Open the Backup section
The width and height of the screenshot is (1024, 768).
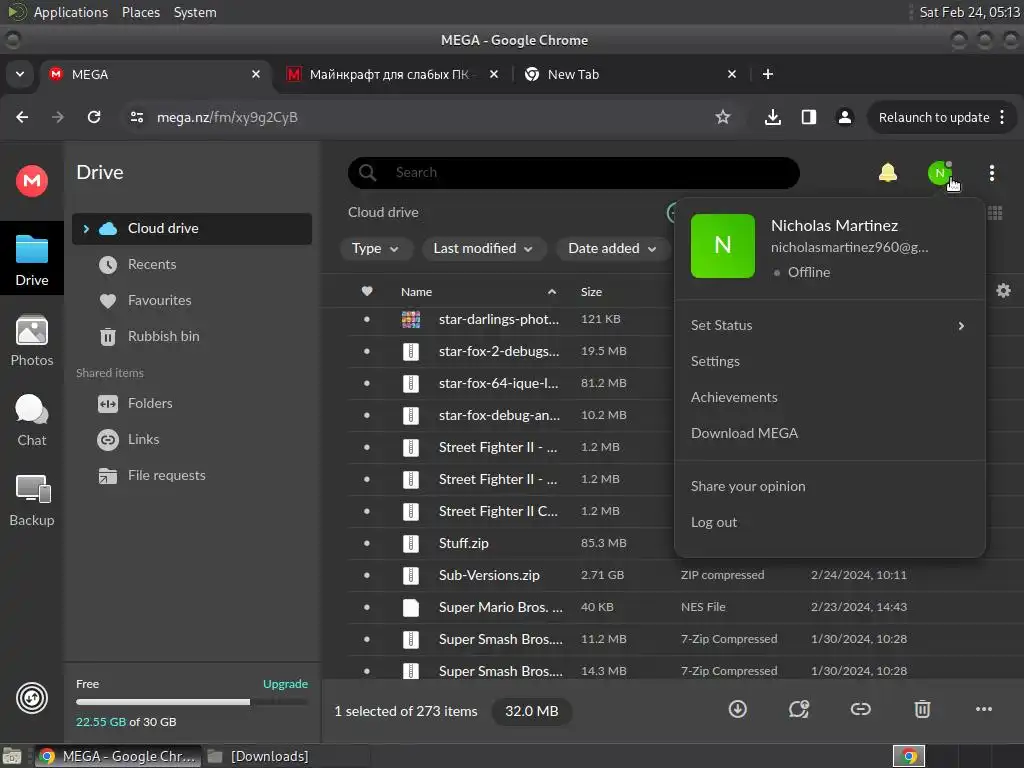[x=32, y=501]
